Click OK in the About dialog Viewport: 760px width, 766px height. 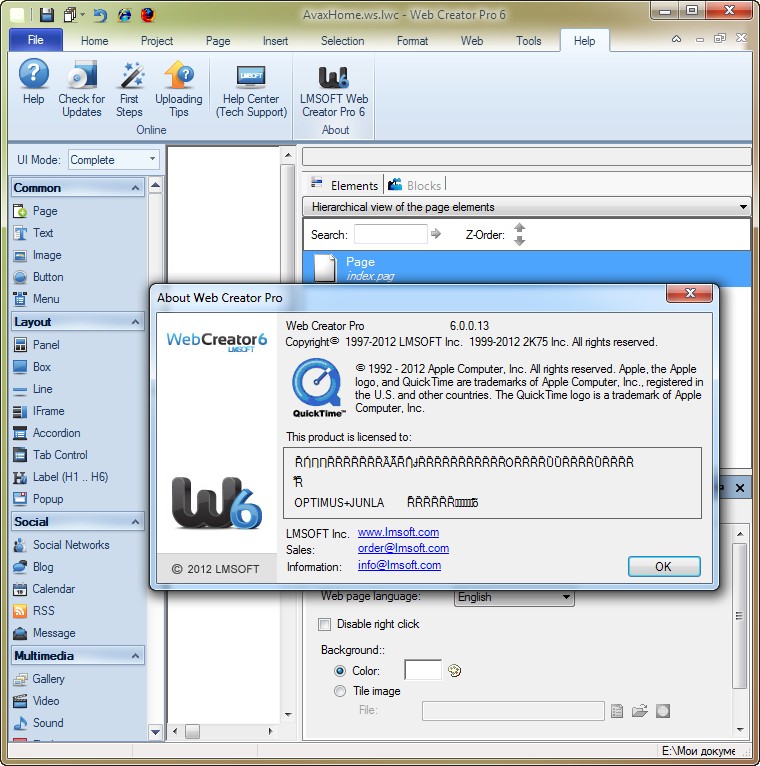tap(664, 566)
